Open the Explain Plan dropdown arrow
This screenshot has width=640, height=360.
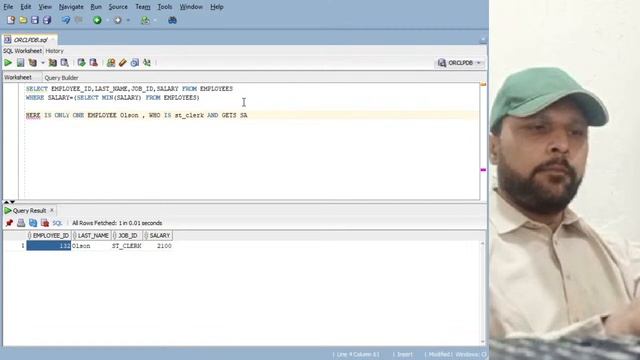point(43,63)
